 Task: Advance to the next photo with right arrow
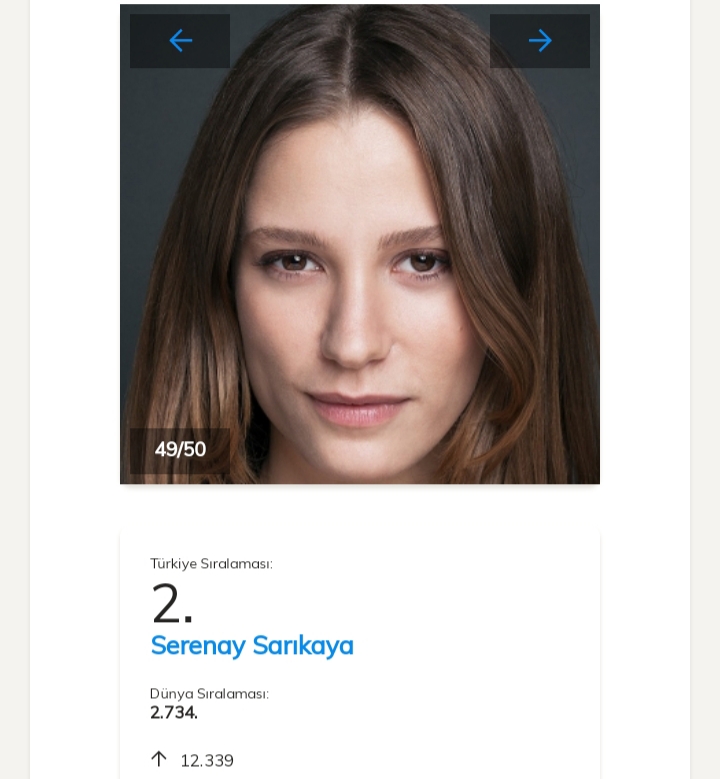pos(540,41)
